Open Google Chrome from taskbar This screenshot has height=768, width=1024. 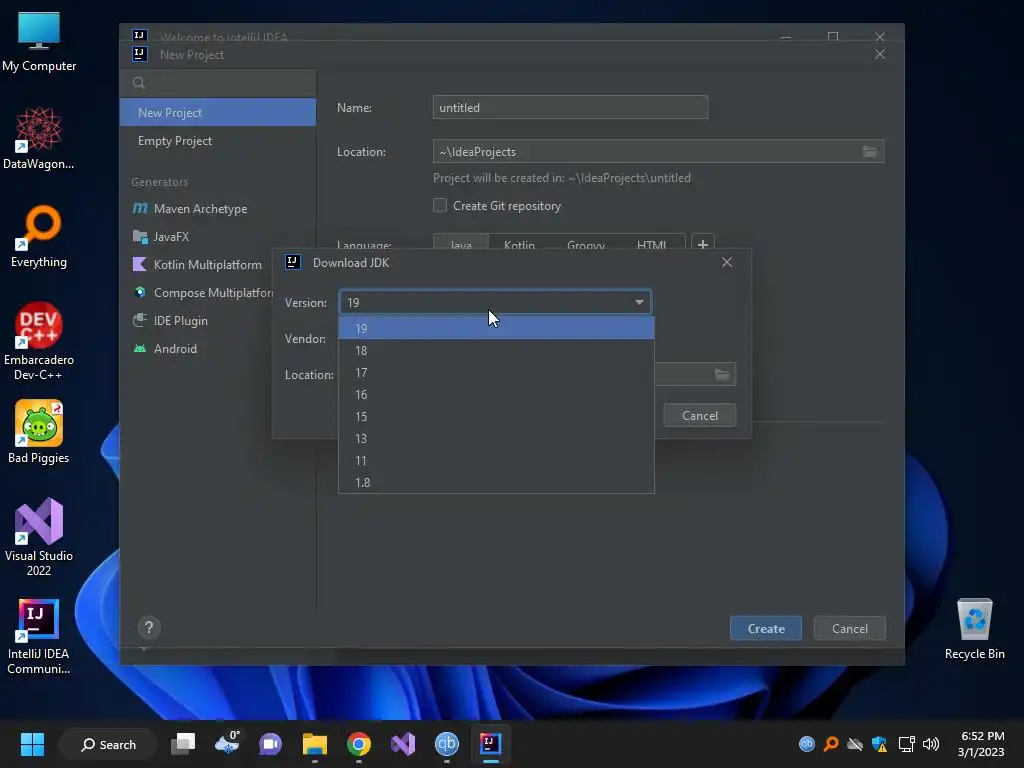tap(359, 744)
